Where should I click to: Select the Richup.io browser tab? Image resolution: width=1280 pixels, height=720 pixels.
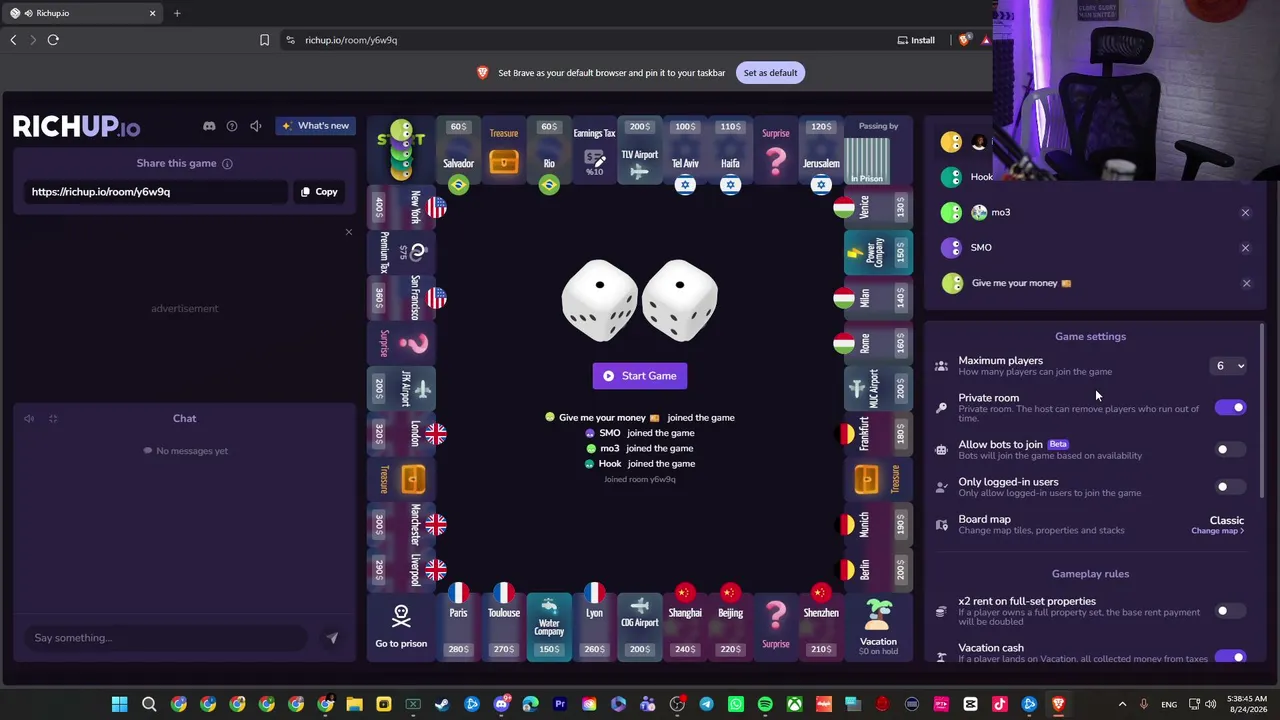(84, 13)
